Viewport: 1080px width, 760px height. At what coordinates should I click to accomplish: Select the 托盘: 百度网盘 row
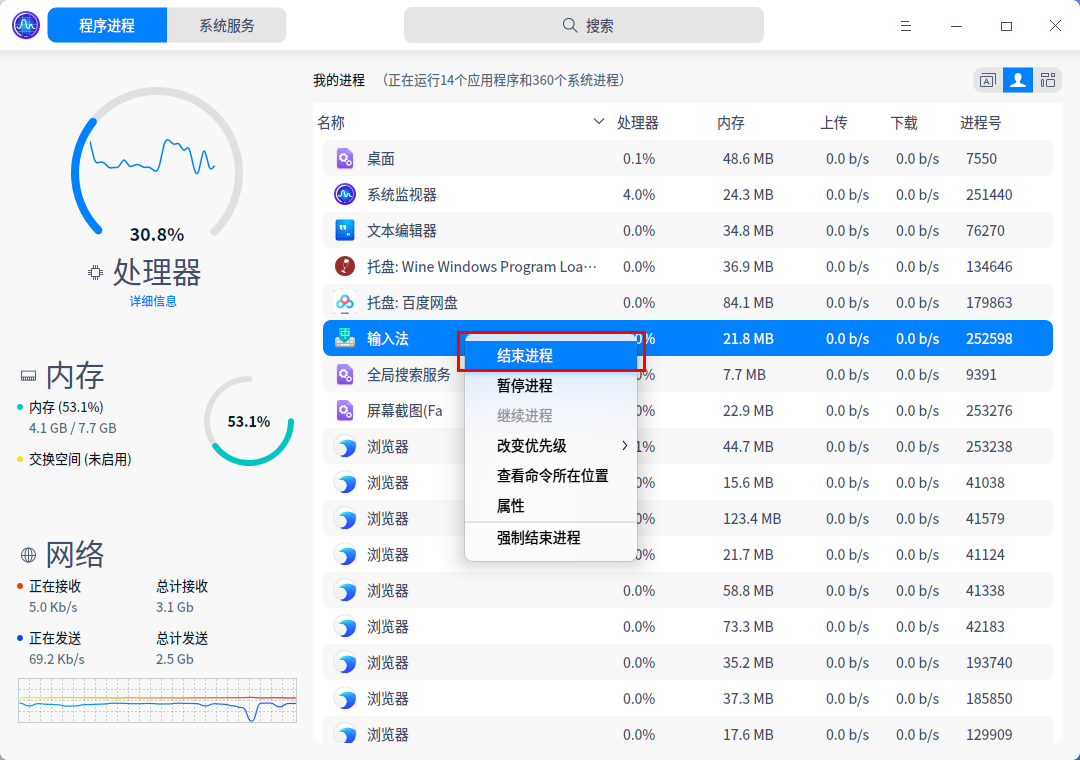point(687,302)
